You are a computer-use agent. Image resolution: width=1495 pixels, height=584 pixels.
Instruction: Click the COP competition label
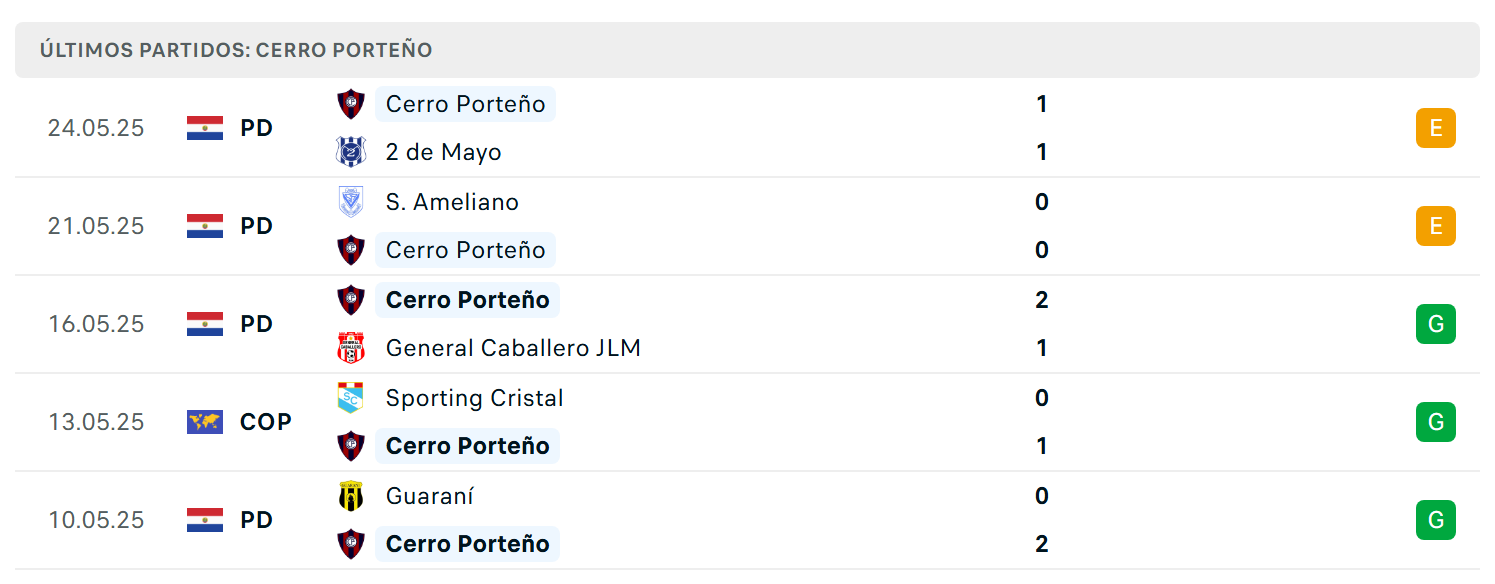(266, 422)
